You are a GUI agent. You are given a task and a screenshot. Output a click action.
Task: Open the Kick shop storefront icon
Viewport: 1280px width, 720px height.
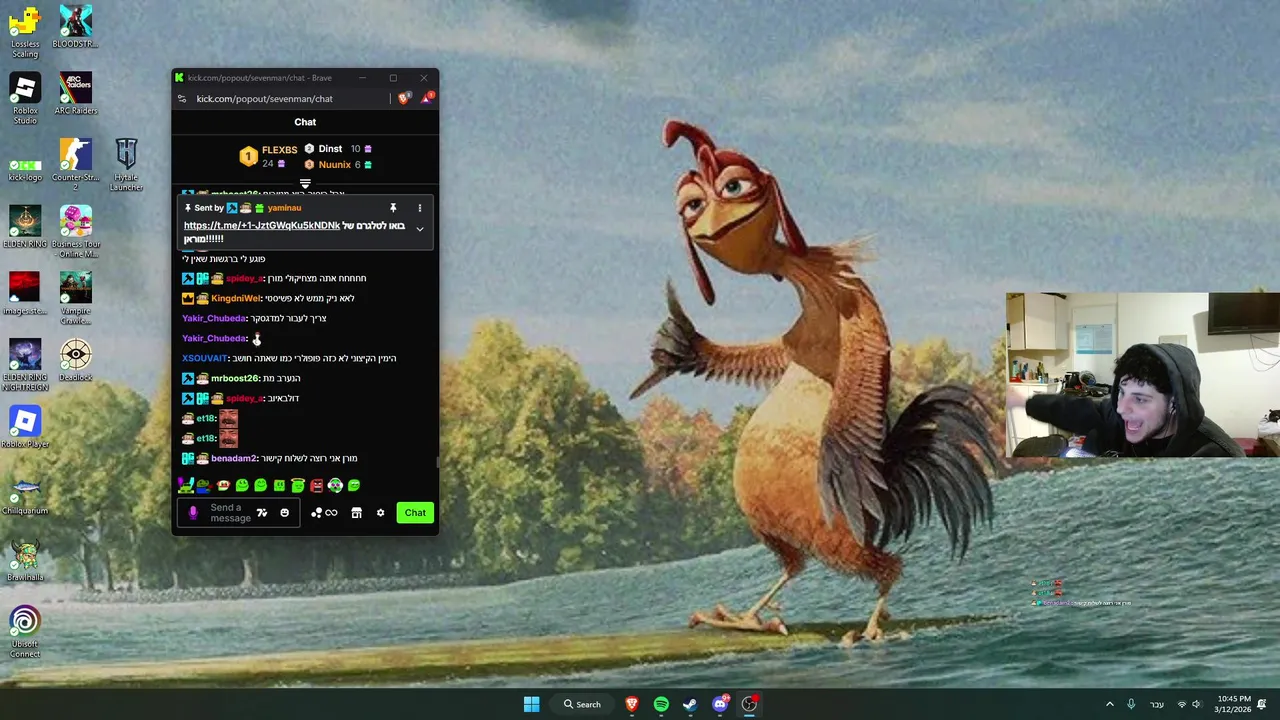click(356, 513)
